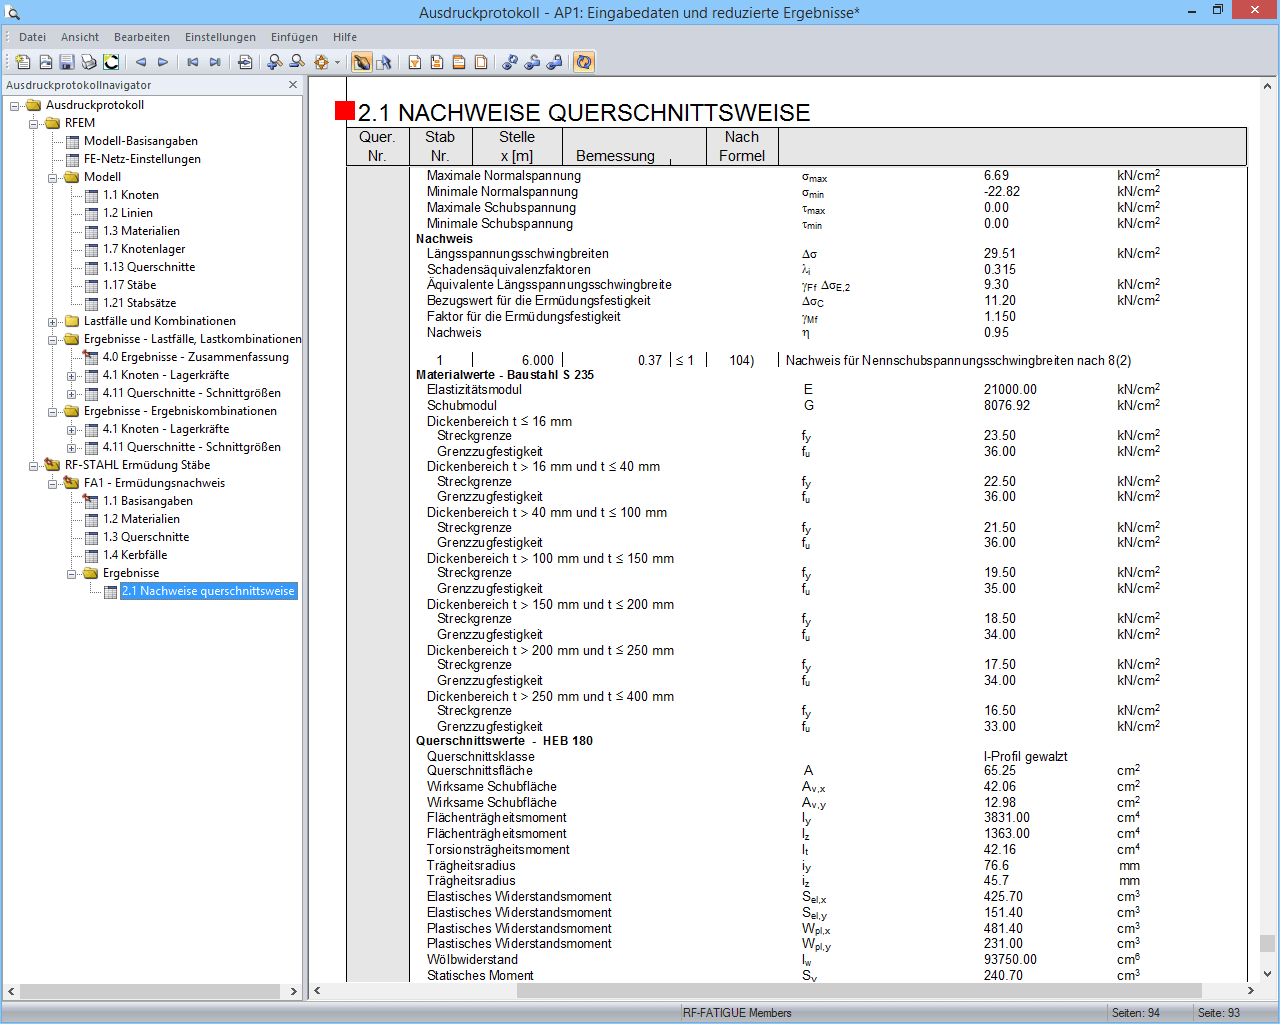Collapse the Ergebnisse node under FA1

[72, 573]
